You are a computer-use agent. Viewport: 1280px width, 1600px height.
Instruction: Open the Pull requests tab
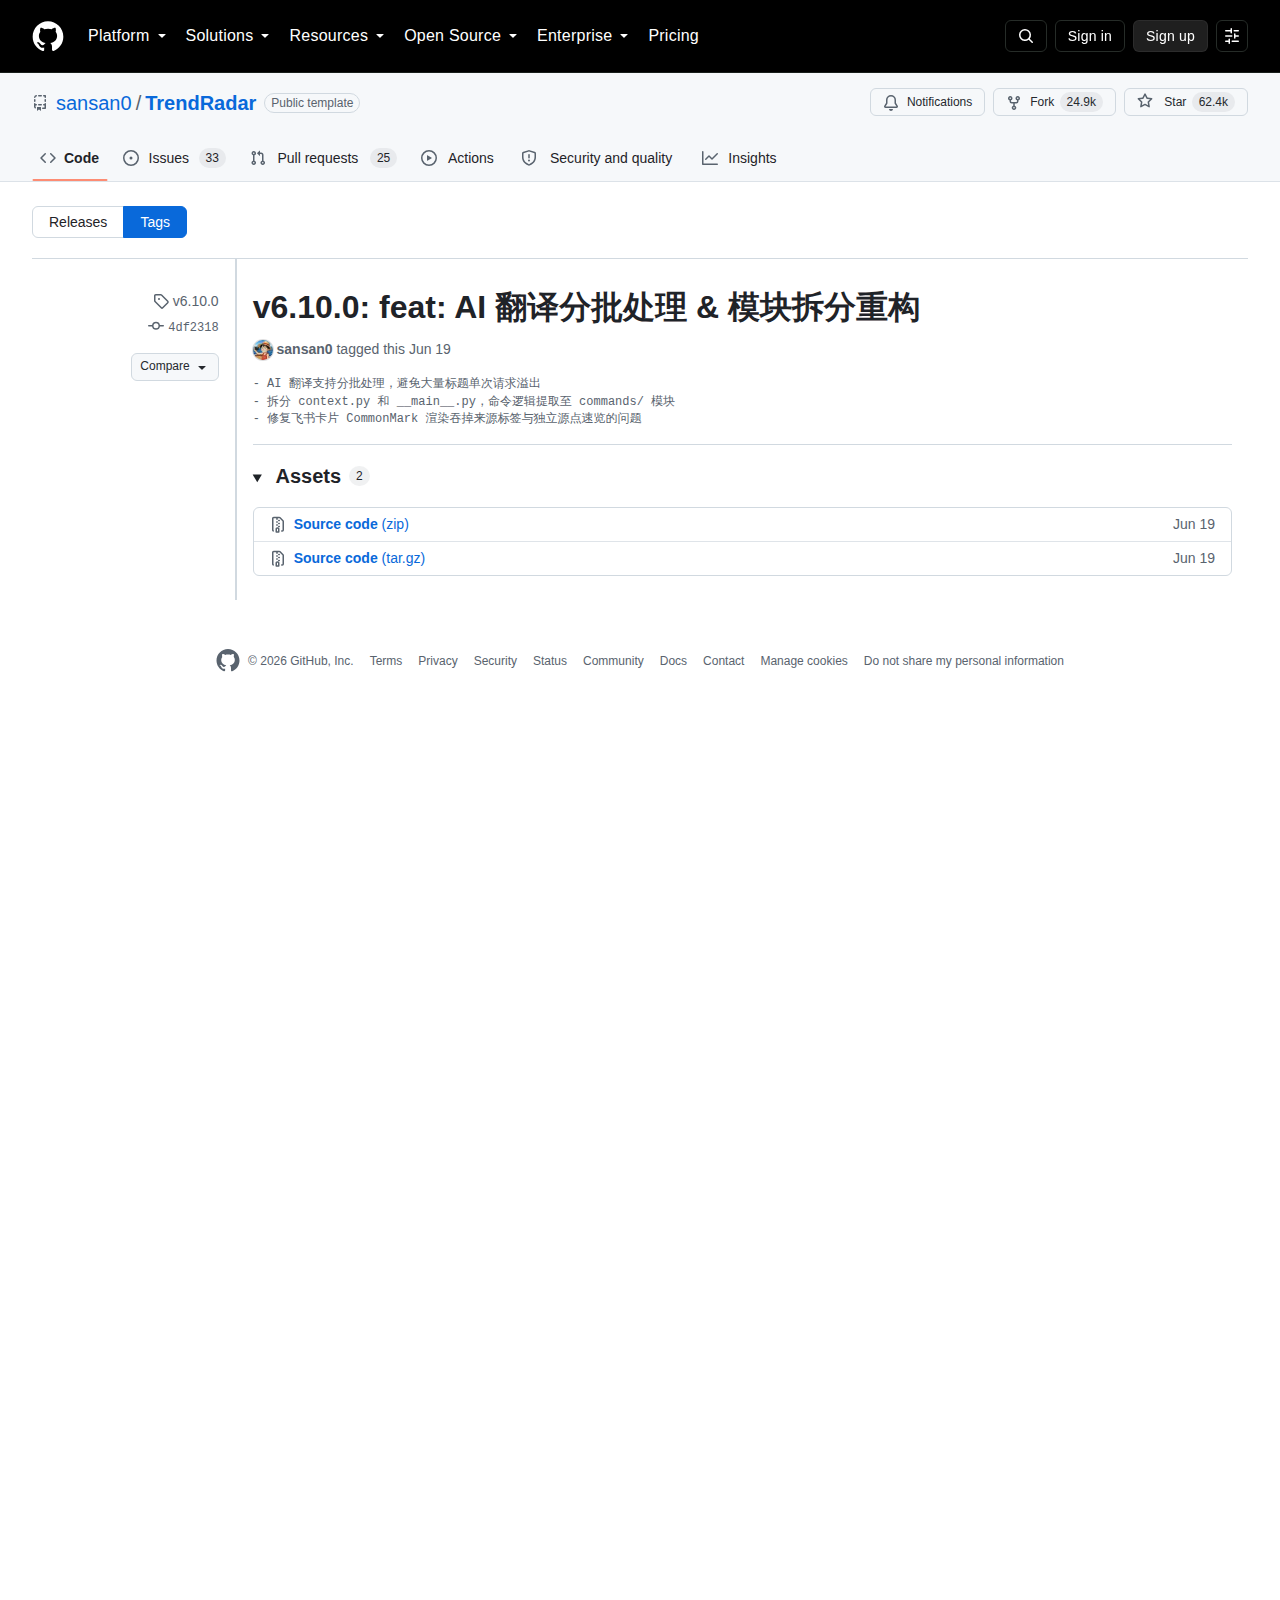[323, 158]
